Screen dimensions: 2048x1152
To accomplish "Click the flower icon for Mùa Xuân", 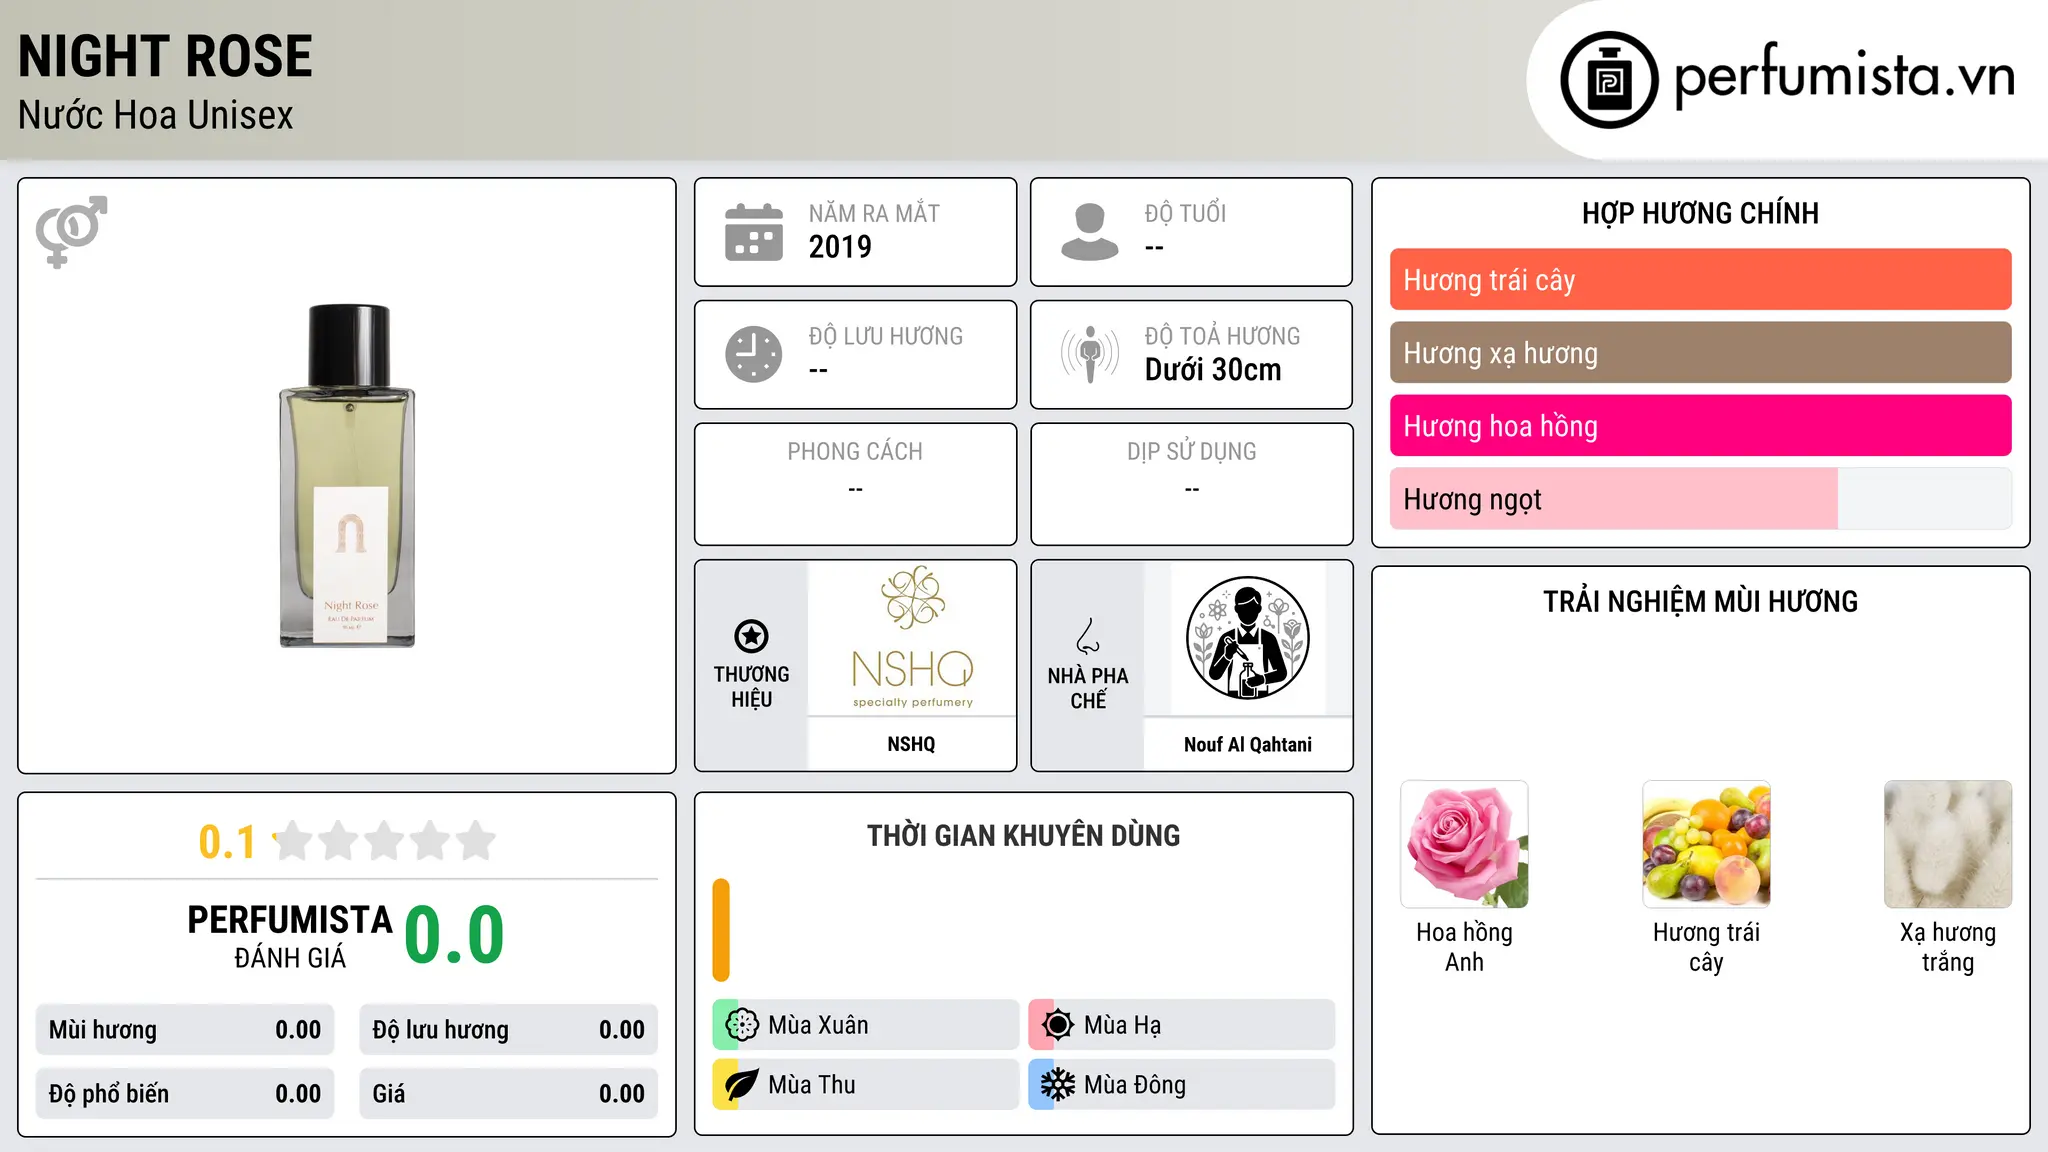I will [742, 1025].
